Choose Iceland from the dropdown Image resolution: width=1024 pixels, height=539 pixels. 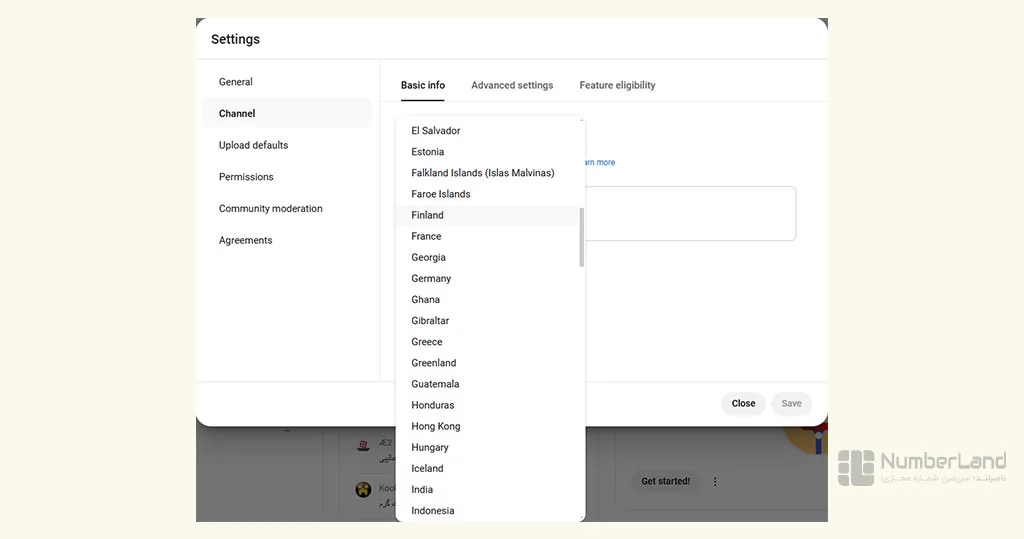click(487, 468)
